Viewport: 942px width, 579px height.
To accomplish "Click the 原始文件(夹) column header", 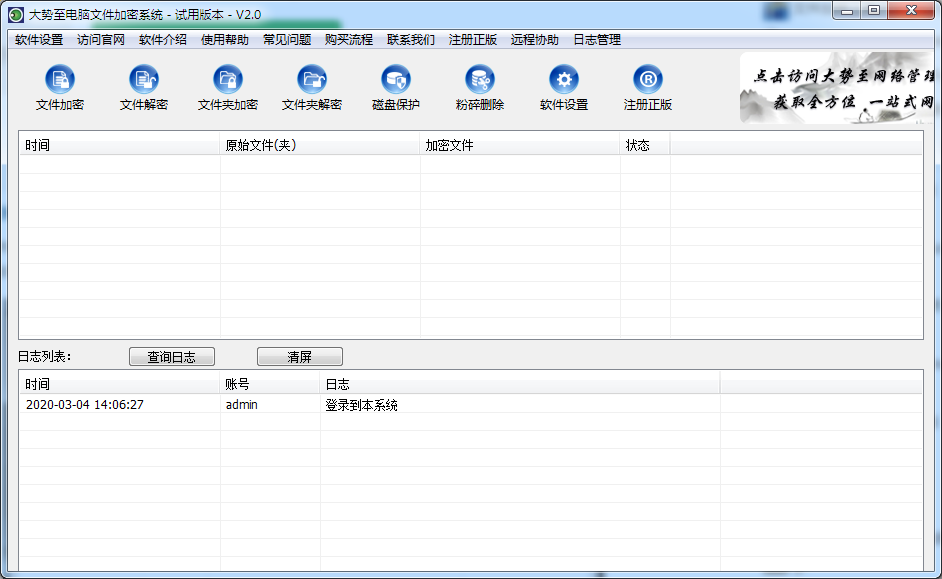I will pos(320,145).
